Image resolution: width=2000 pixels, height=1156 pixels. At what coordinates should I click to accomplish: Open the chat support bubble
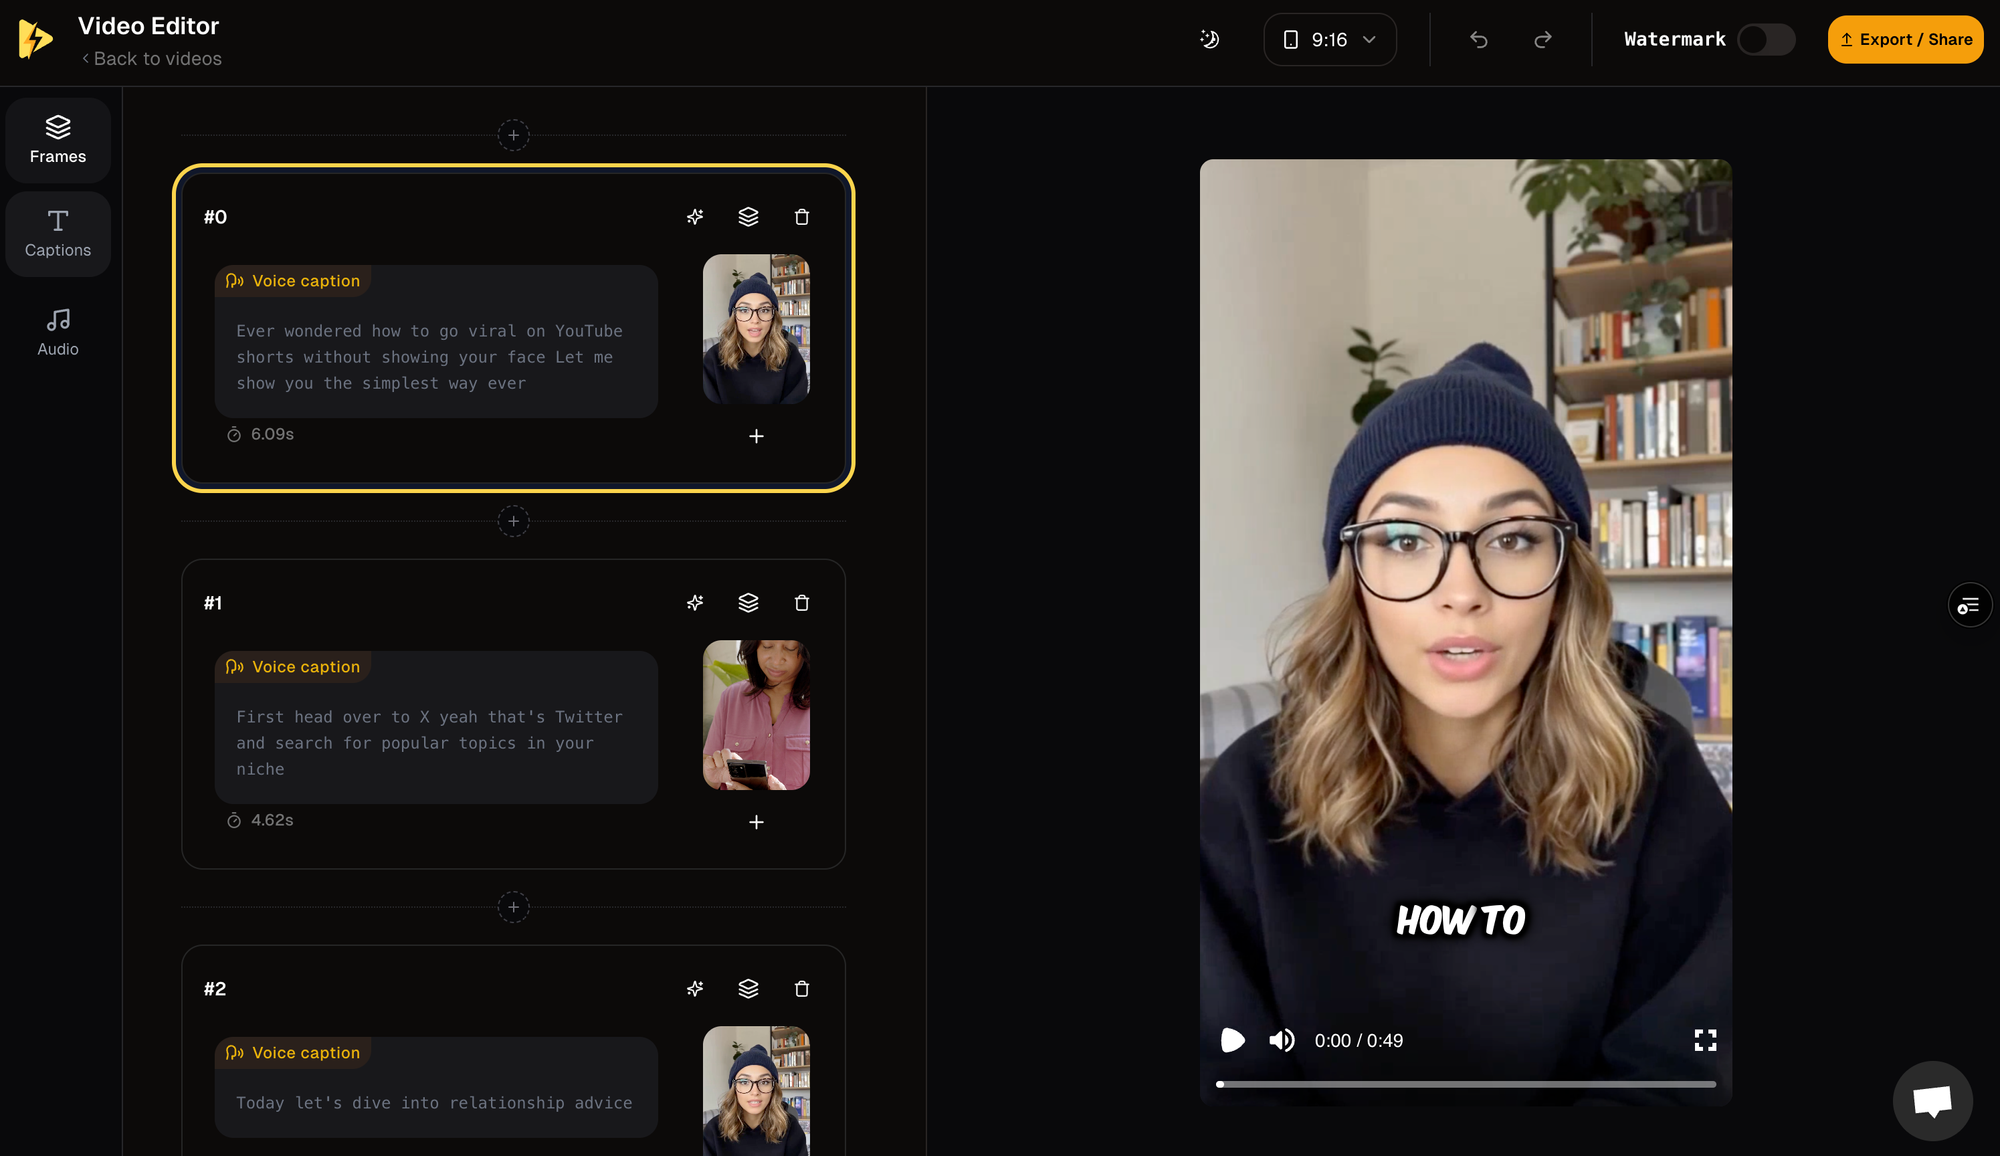pyautogui.click(x=1932, y=1101)
